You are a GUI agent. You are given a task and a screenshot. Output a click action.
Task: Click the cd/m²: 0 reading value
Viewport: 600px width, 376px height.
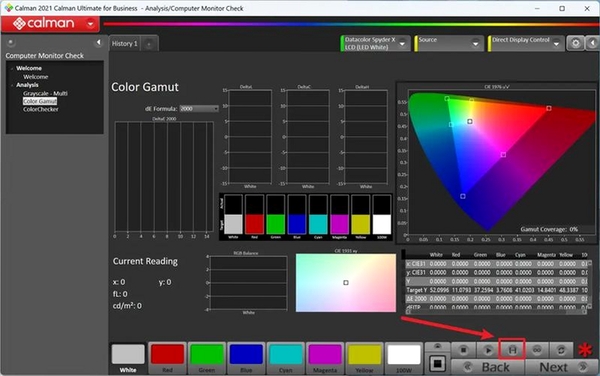point(127,306)
